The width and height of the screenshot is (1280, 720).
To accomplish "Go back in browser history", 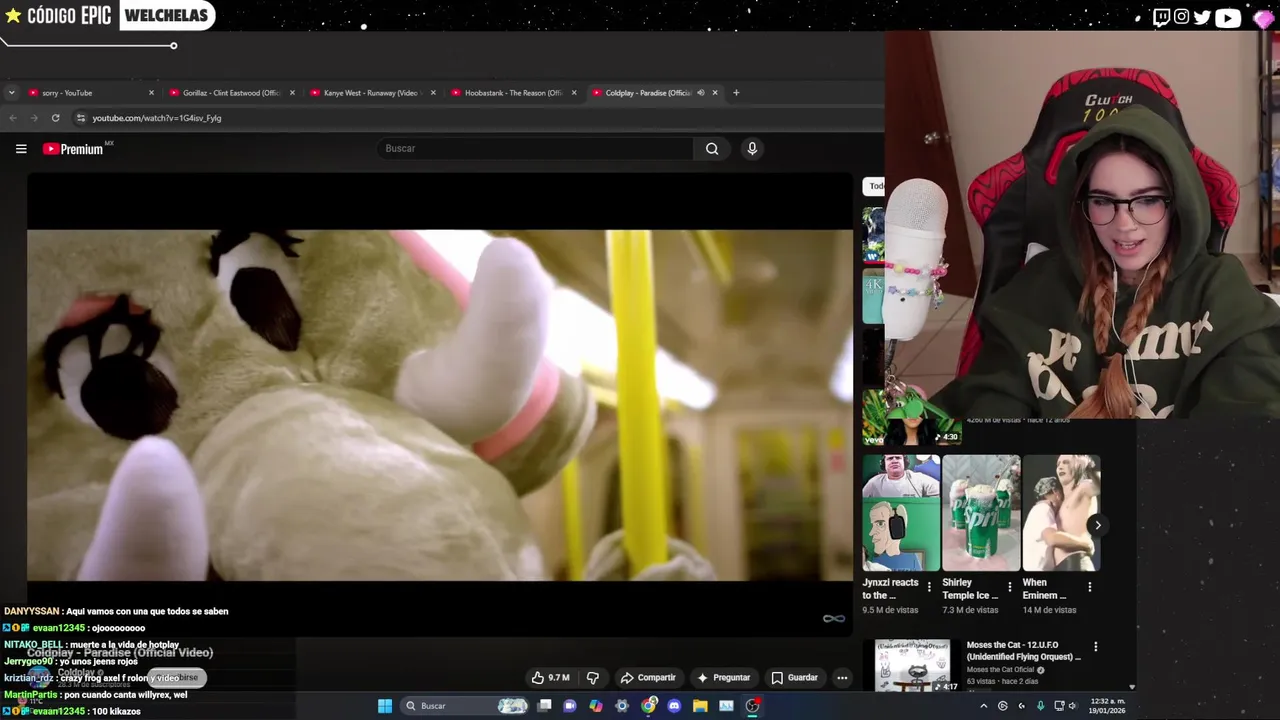I will click(x=13, y=118).
